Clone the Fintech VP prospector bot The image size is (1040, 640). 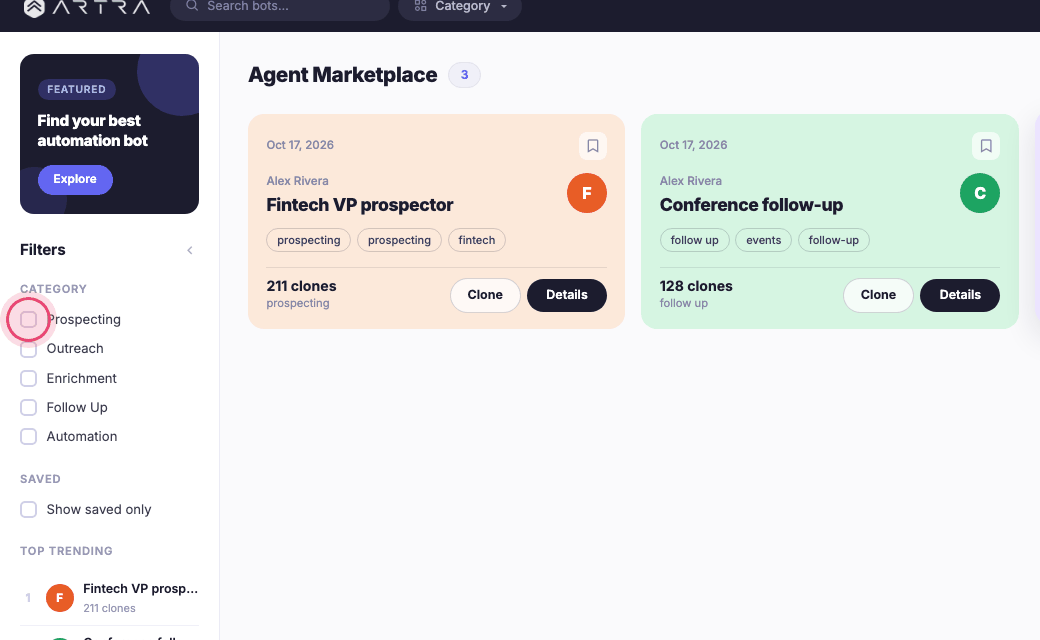tap(485, 295)
